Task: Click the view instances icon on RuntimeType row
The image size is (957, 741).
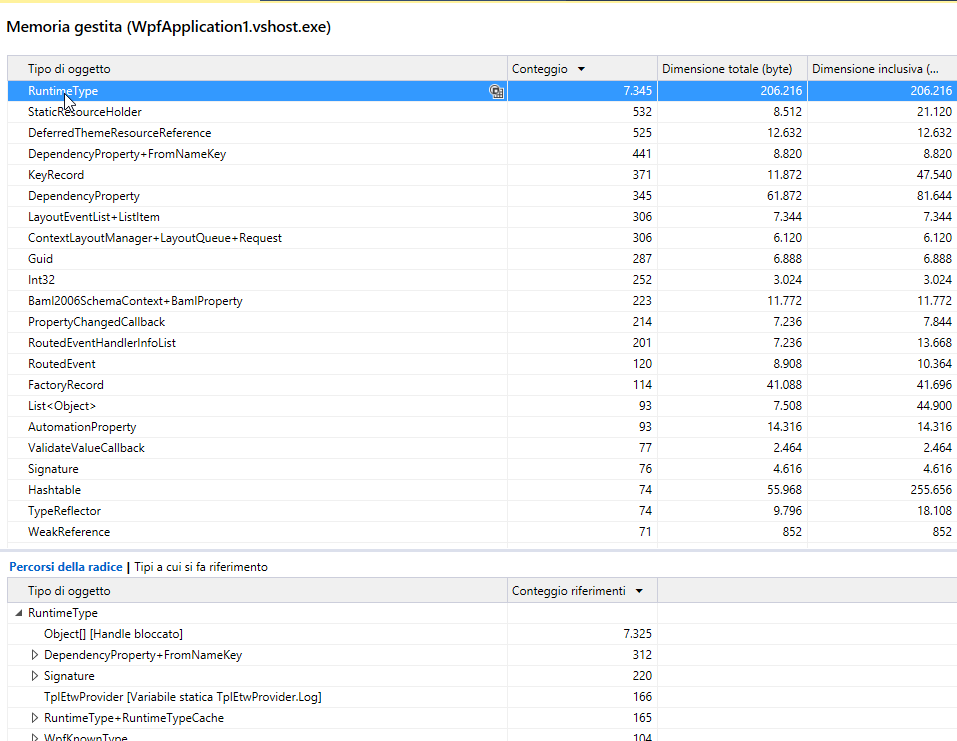Action: tap(496, 92)
